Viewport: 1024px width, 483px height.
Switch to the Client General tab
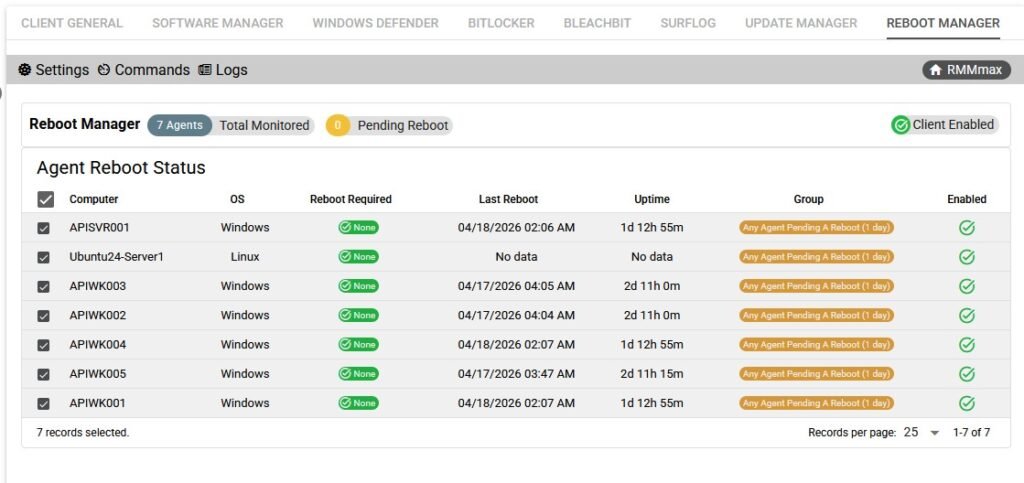point(72,23)
